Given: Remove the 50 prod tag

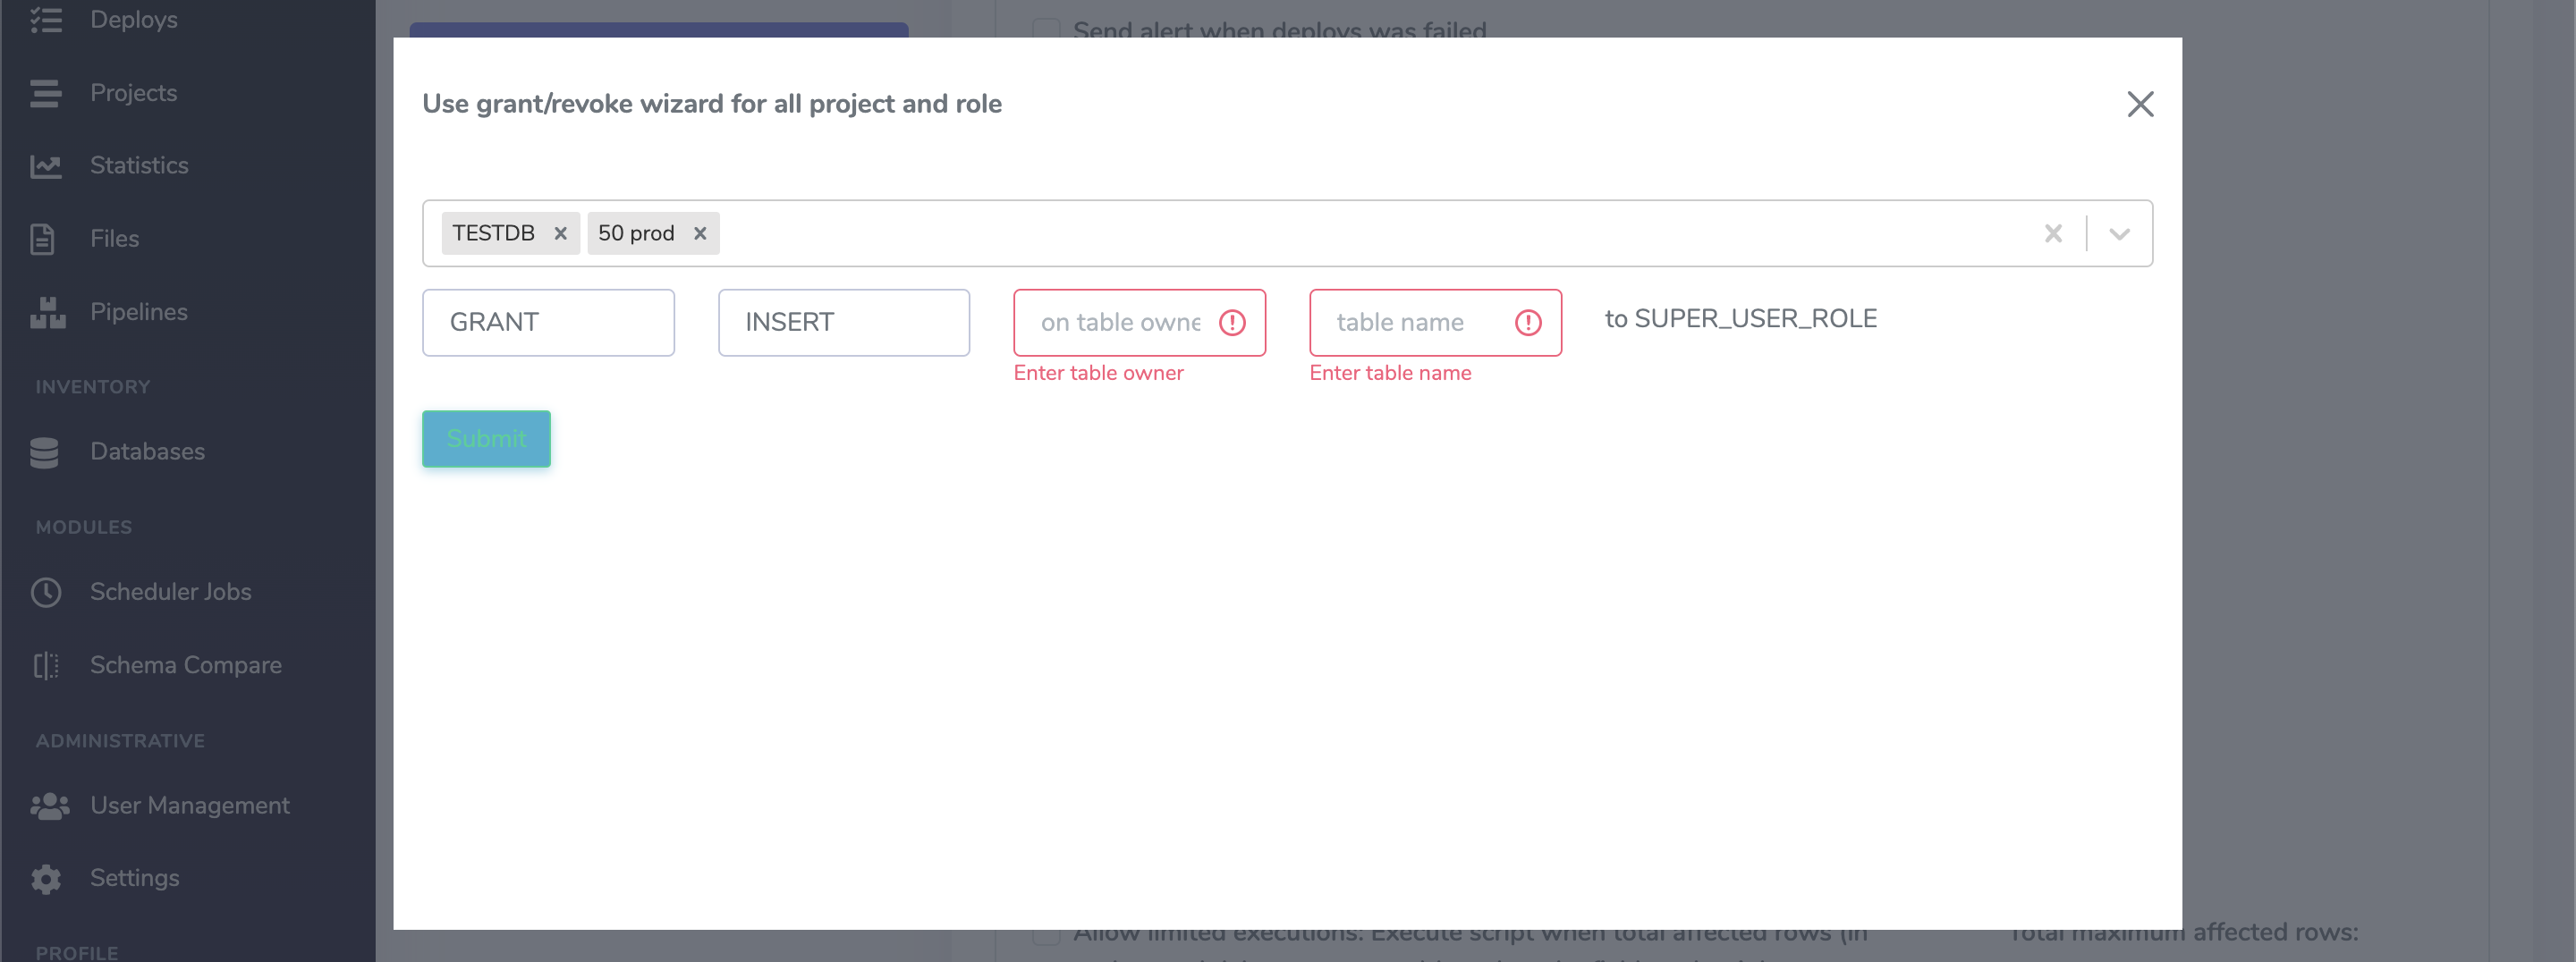Looking at the screenshot, I should (x=700, y=233).
